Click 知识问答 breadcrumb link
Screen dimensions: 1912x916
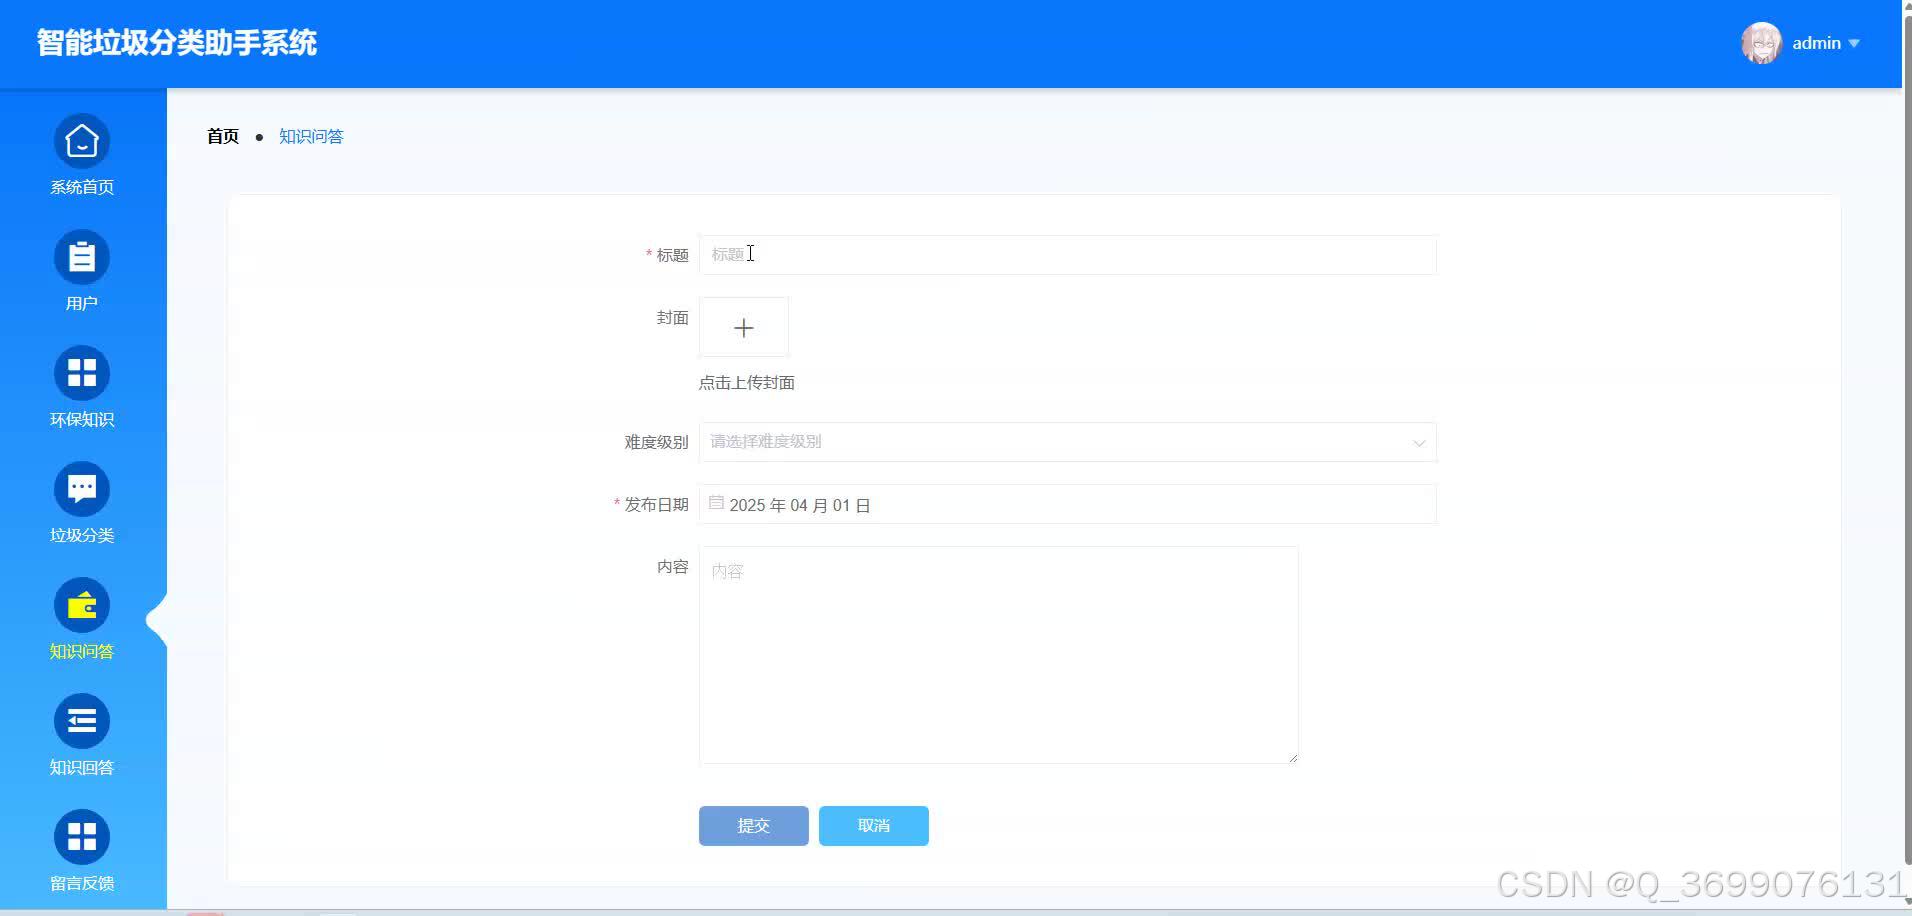click(x=310, y=136)
